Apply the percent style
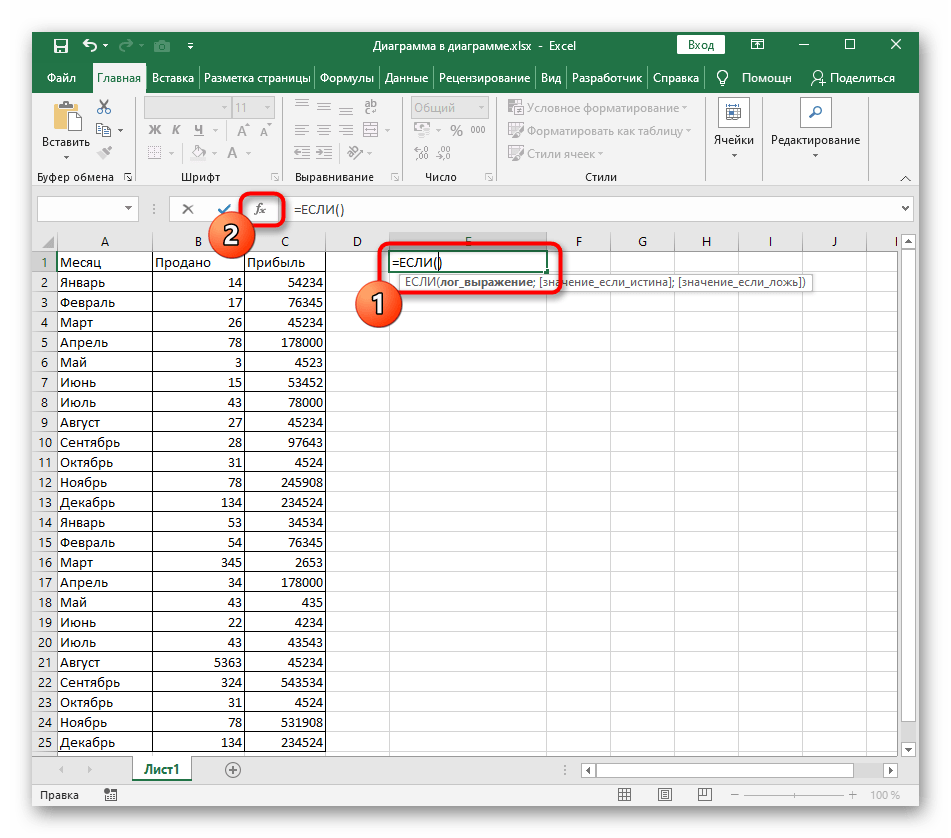This screenshot has width=951, height=838. click(457, 130)
